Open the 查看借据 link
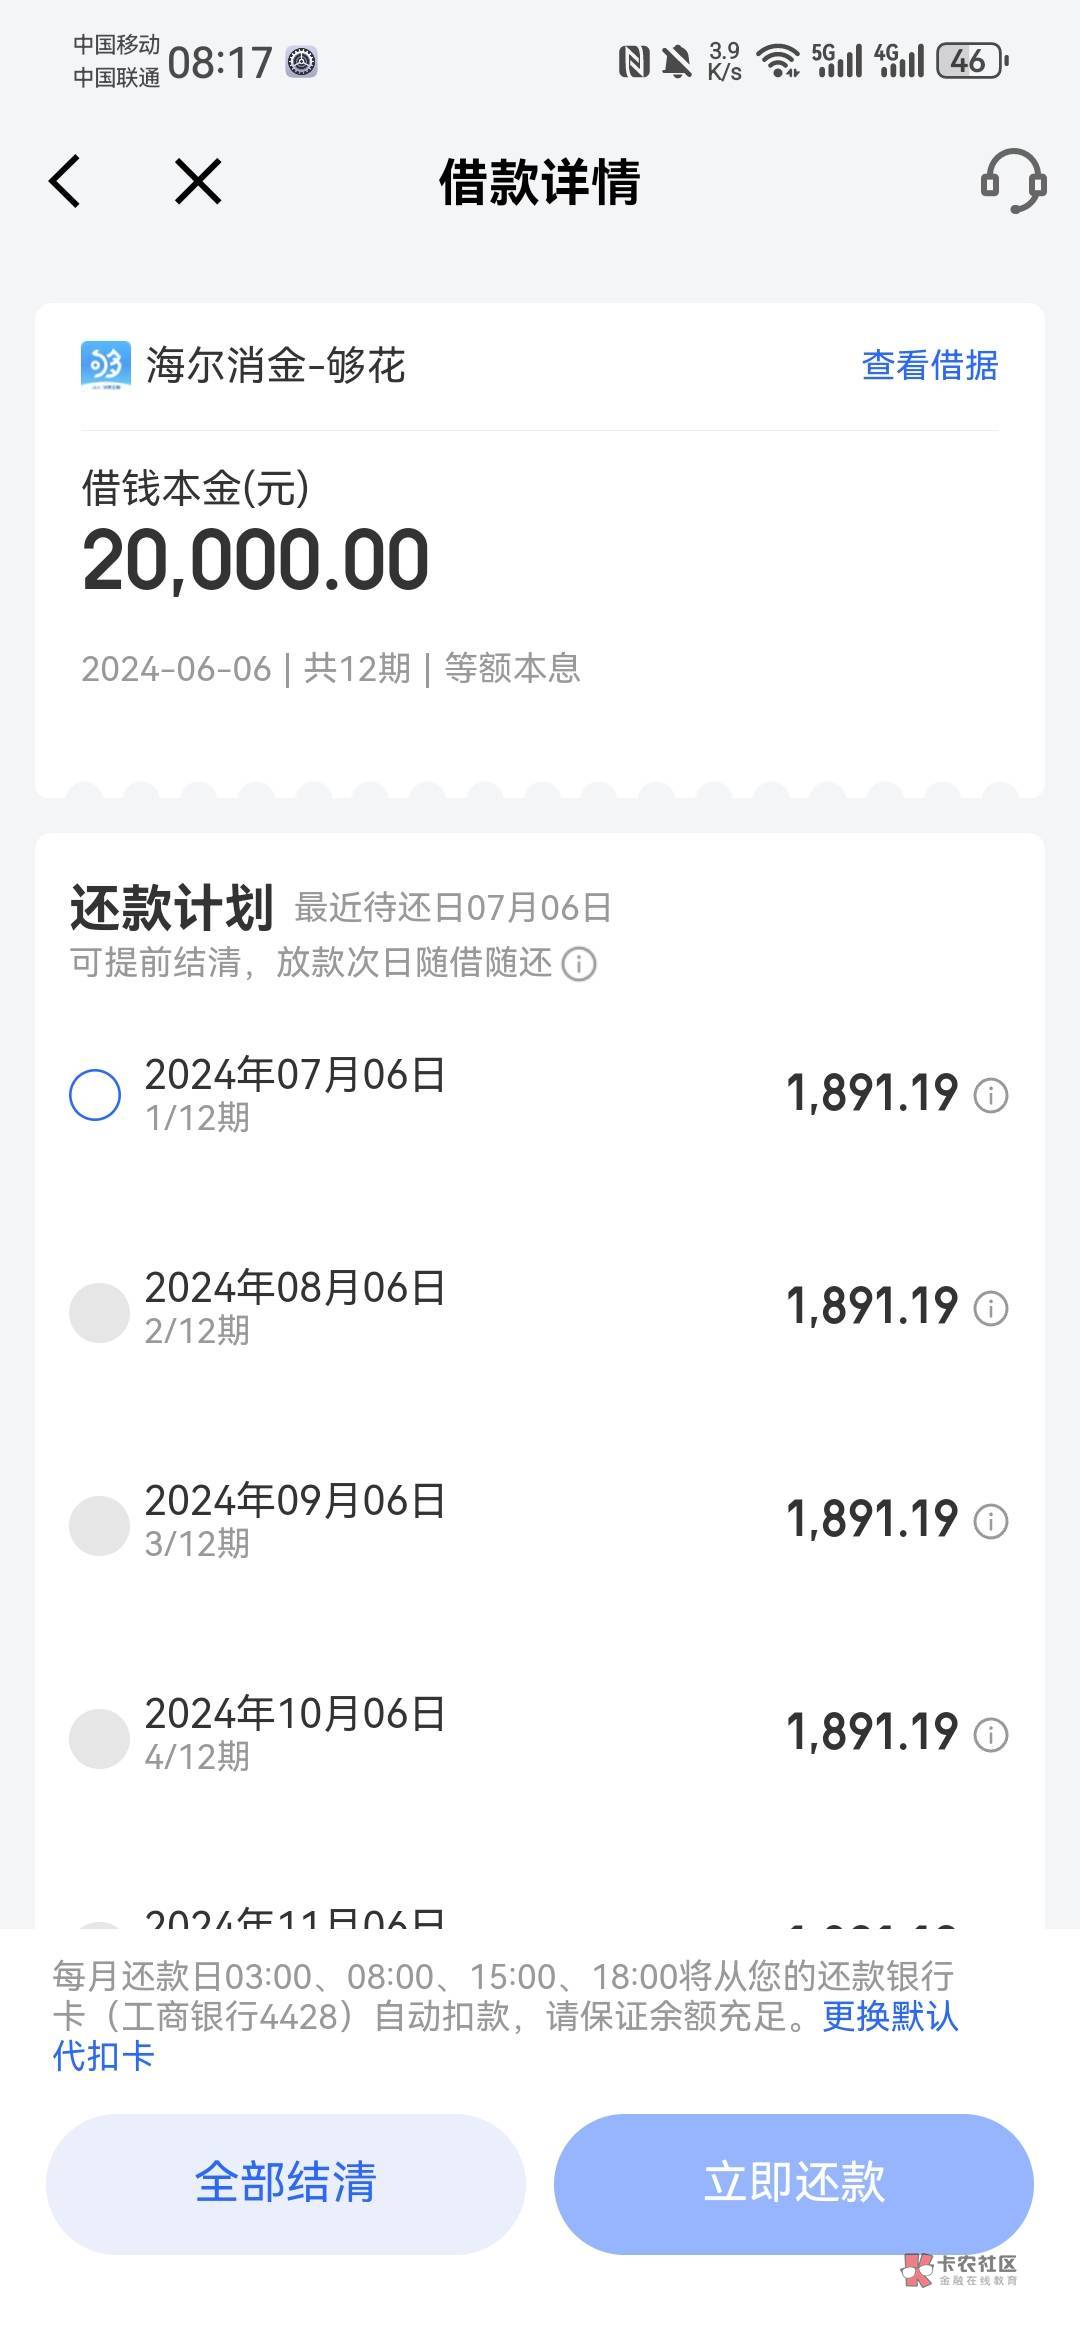The height and width of the screenshot is (2340, 1080). [929, 366]
